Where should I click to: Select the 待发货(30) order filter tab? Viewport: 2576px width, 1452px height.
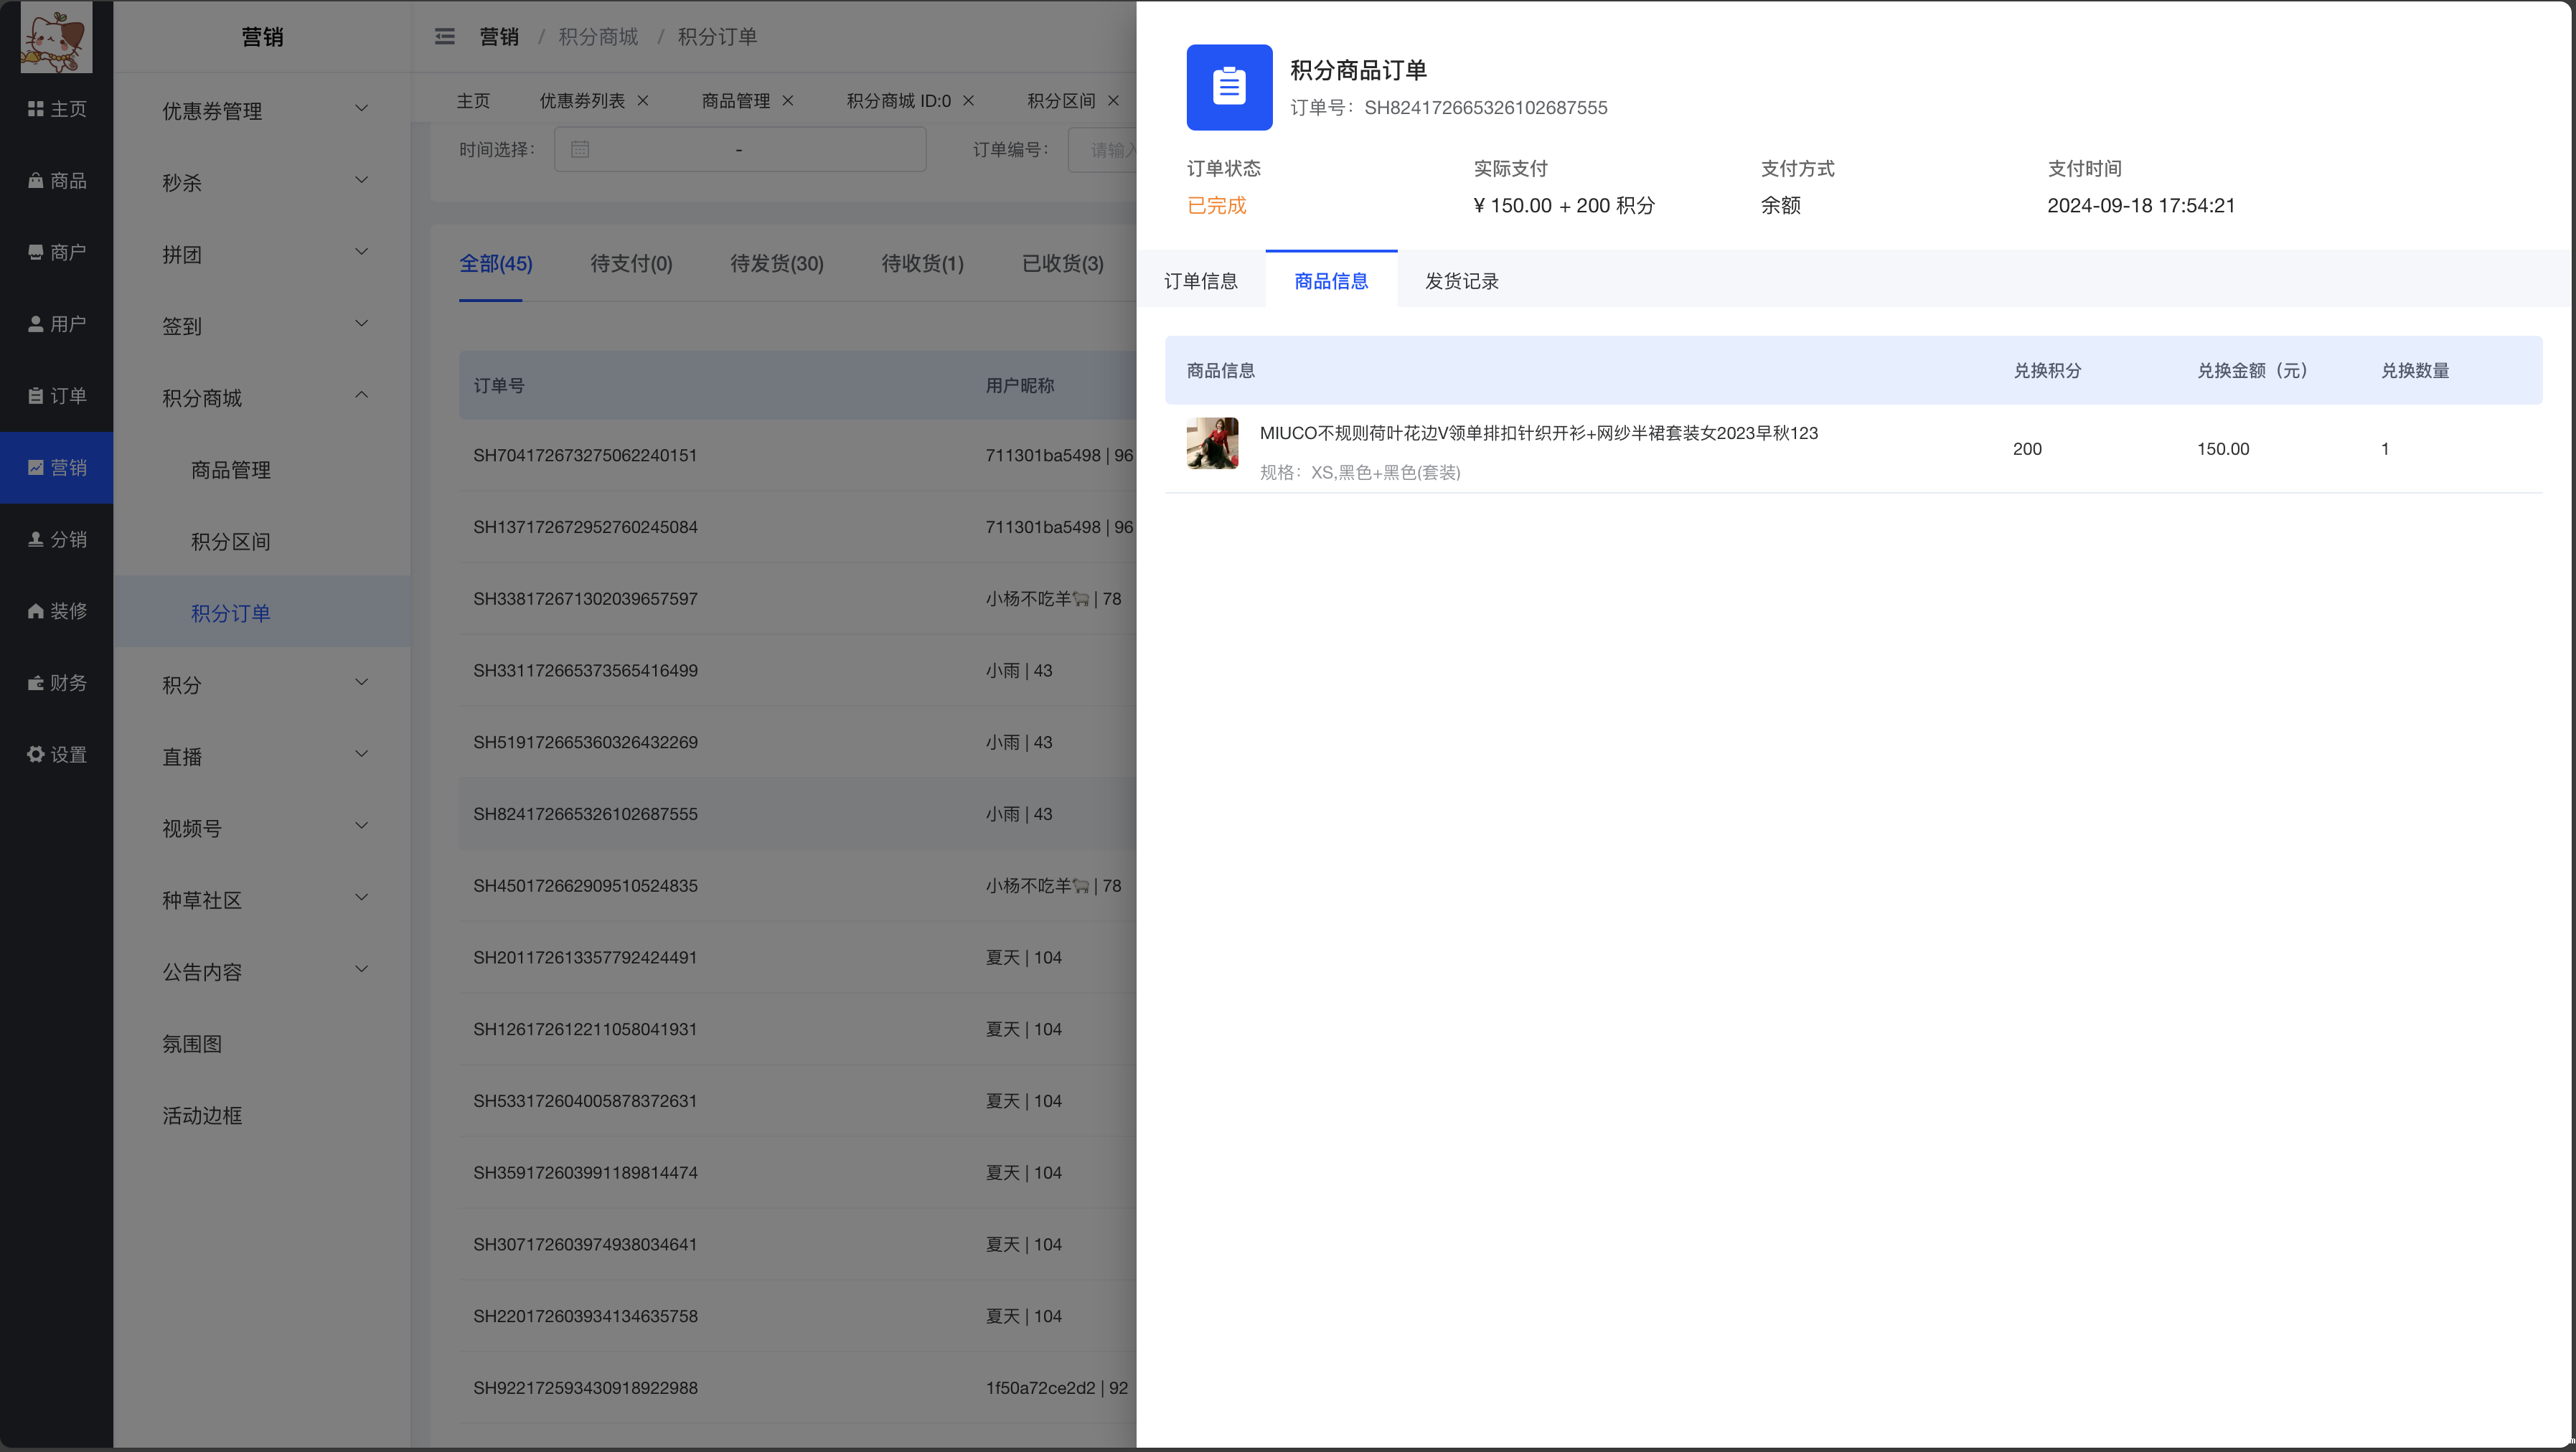tap(776, 264)
